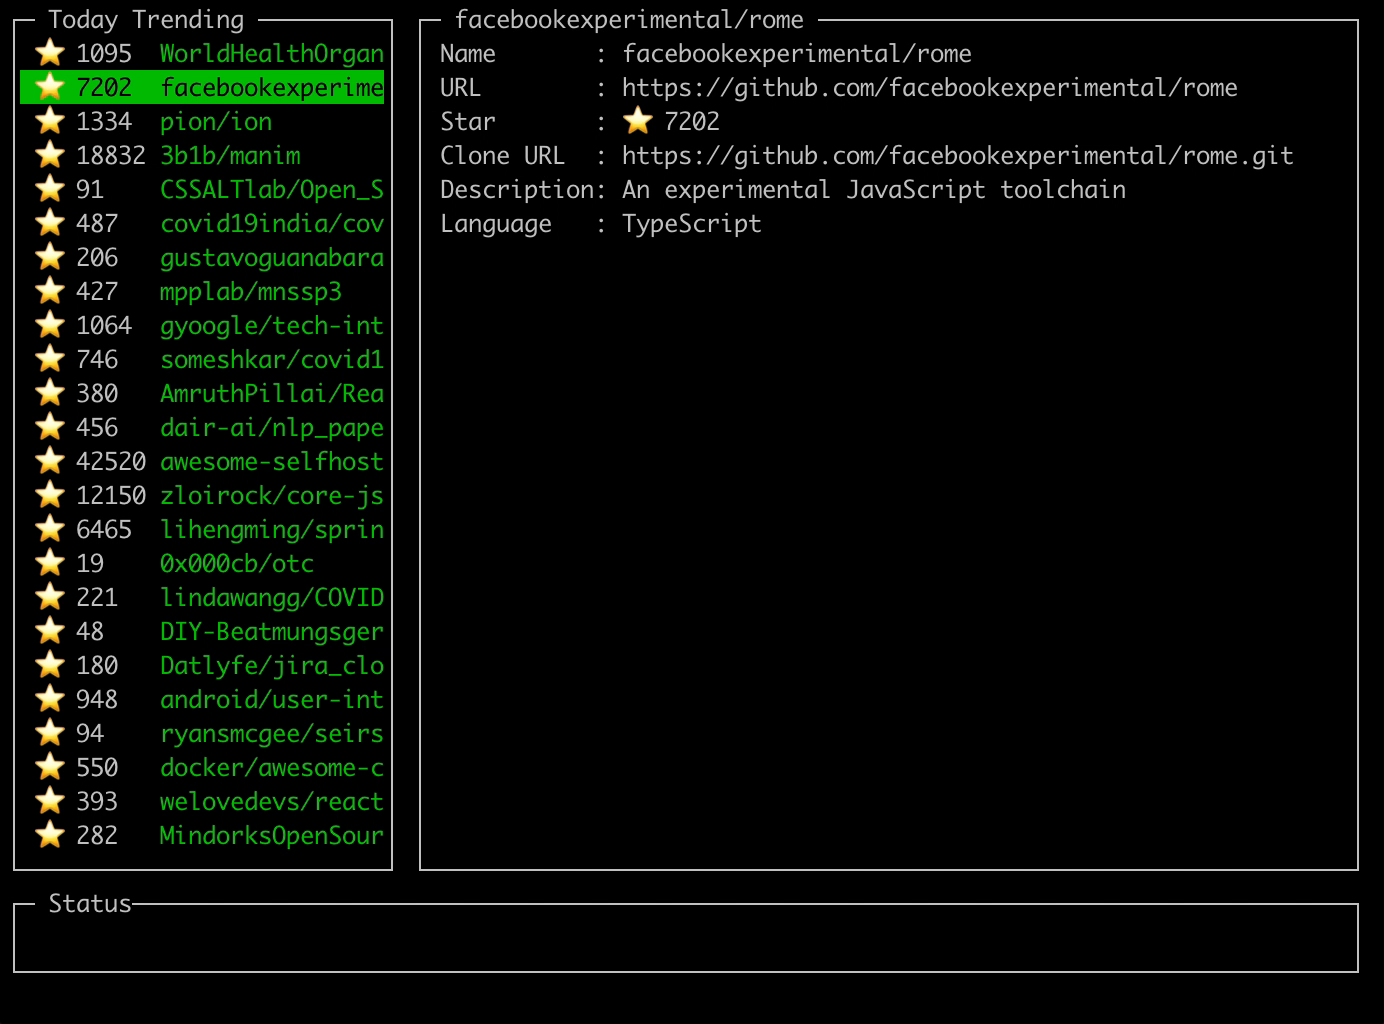Click the 7202 star count in details
The width and height of the screenshot is (1384, 1024).
coord(692,122)
